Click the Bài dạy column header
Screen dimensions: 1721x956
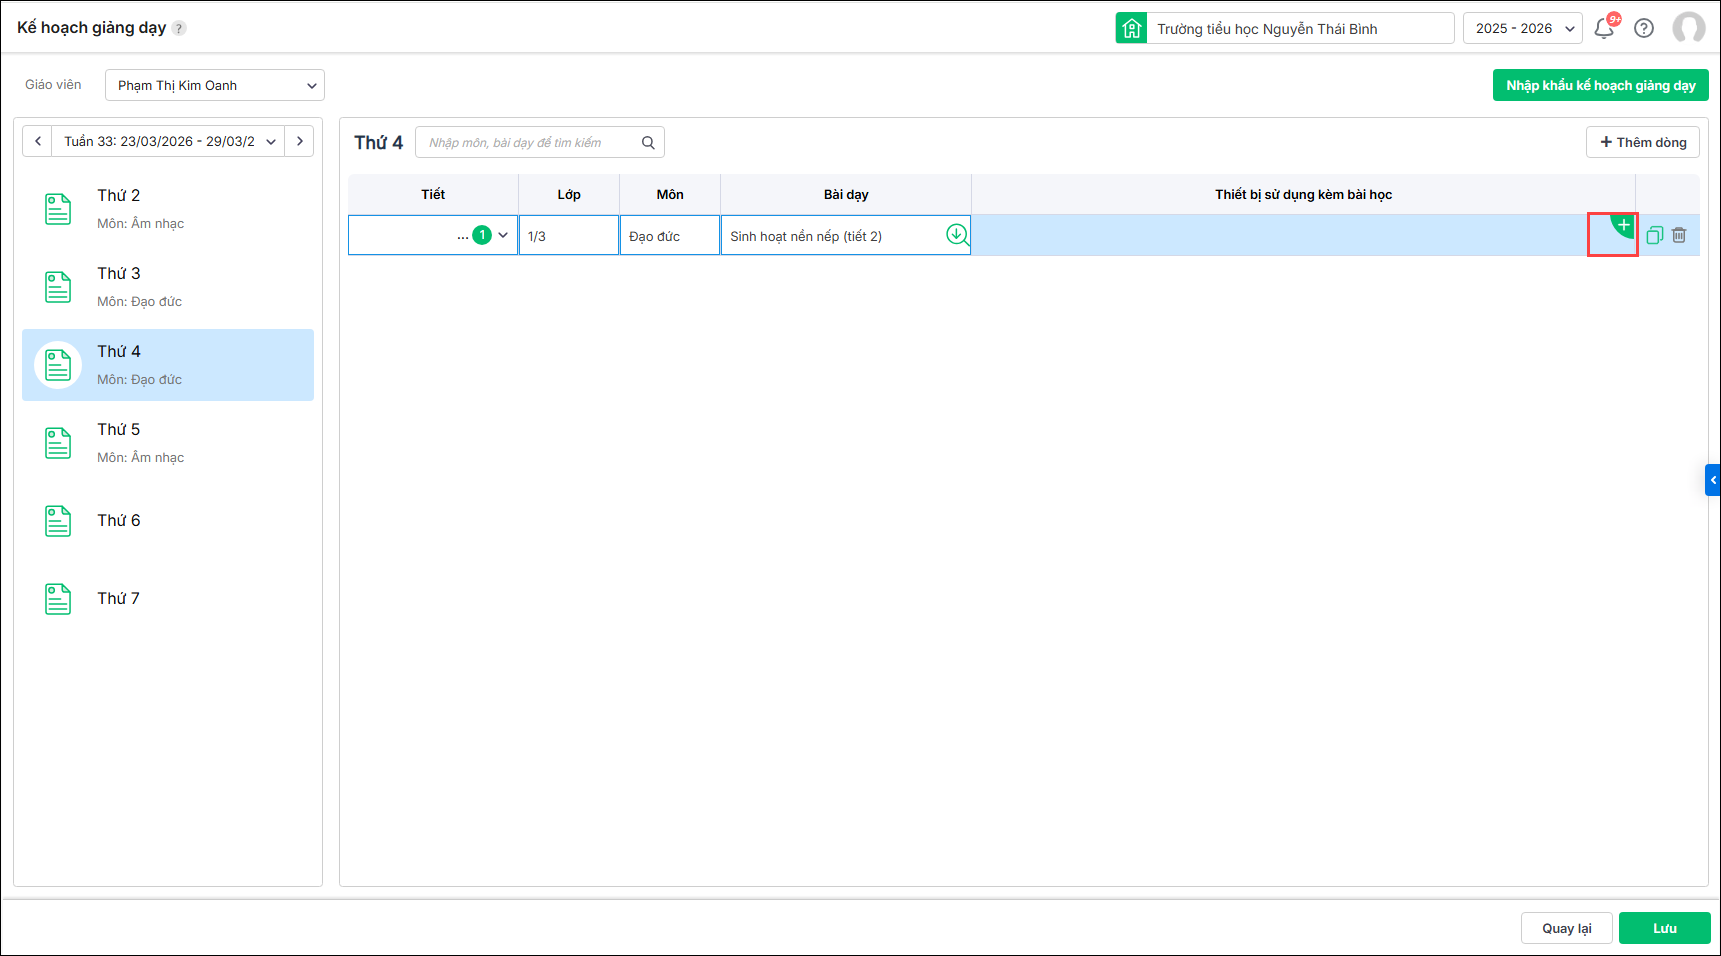(x=846, y=194)
